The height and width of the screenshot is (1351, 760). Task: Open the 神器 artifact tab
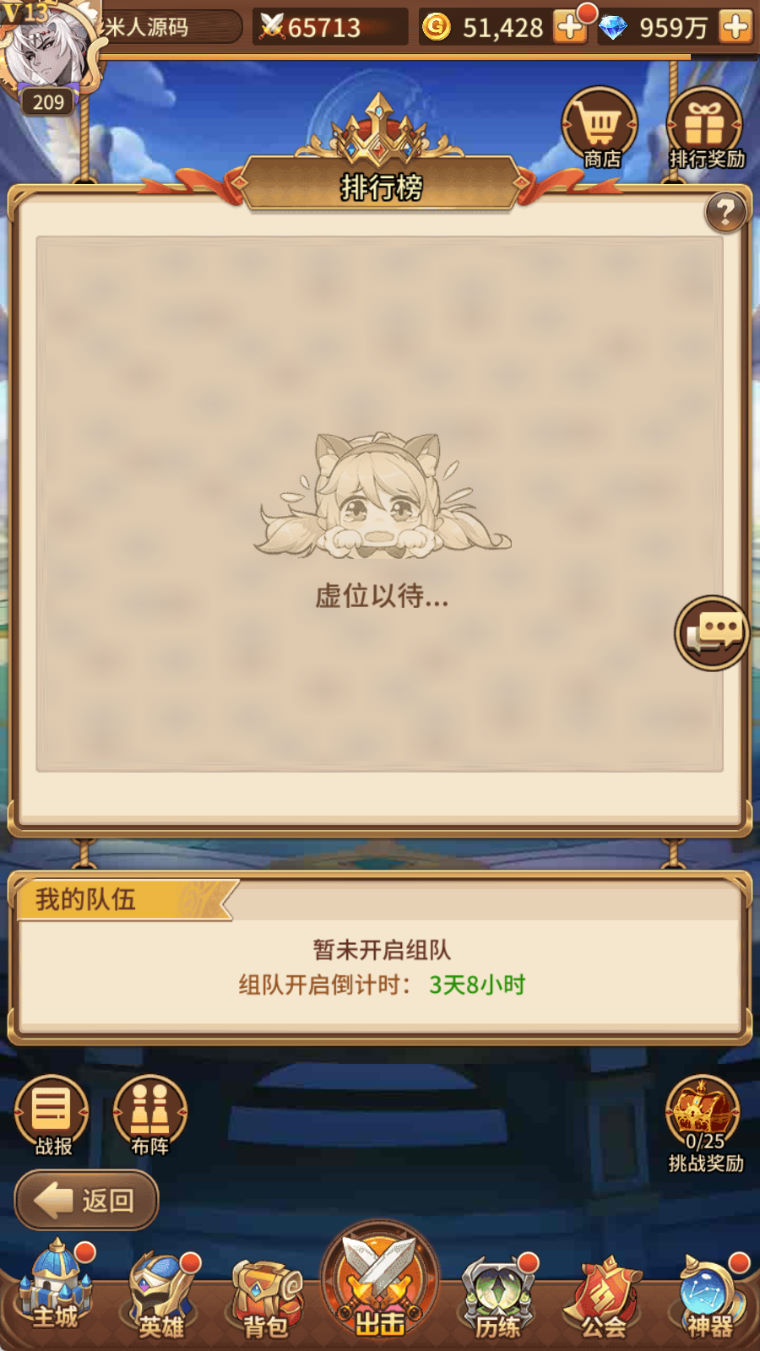[x=710, y=1297]
